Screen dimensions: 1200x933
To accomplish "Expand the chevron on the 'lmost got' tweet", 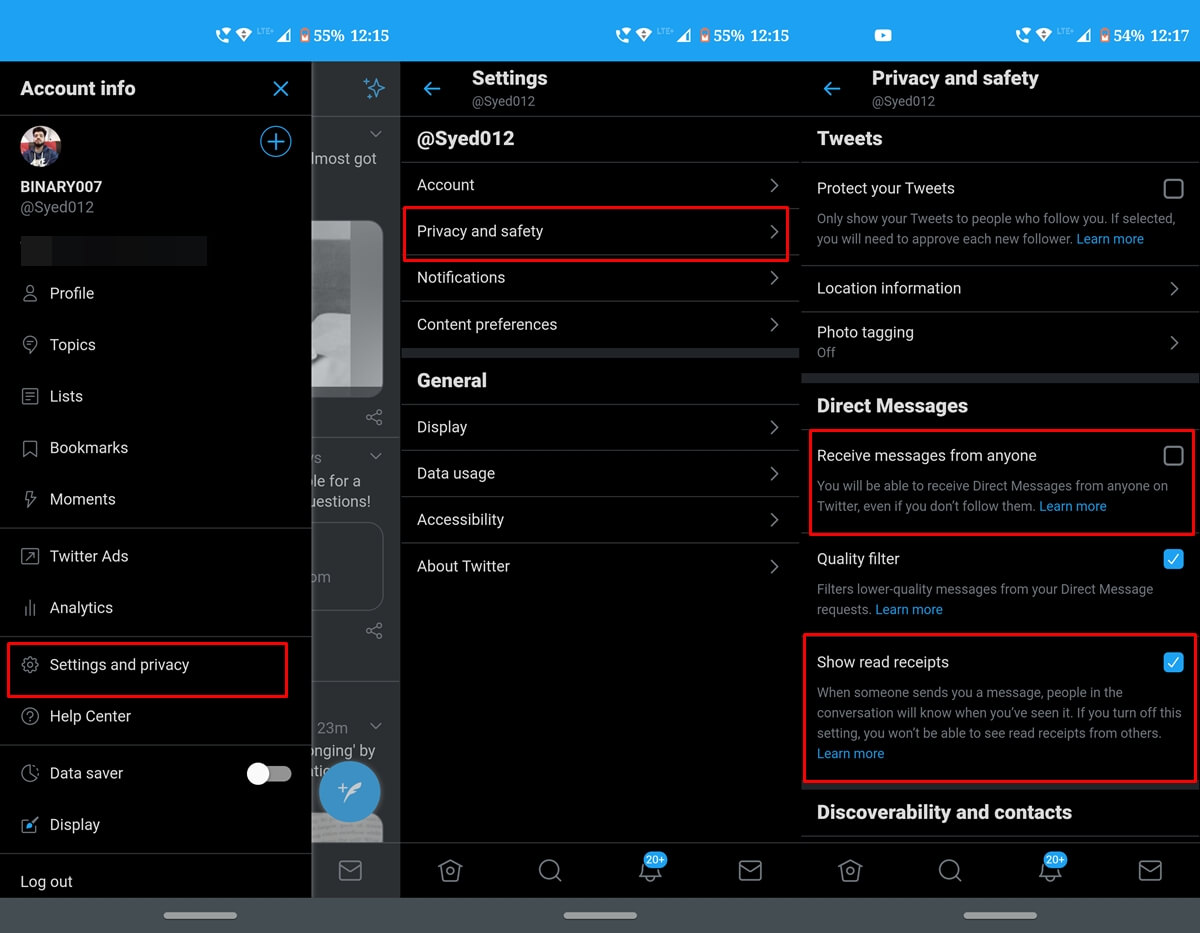I will click(376, 134).
